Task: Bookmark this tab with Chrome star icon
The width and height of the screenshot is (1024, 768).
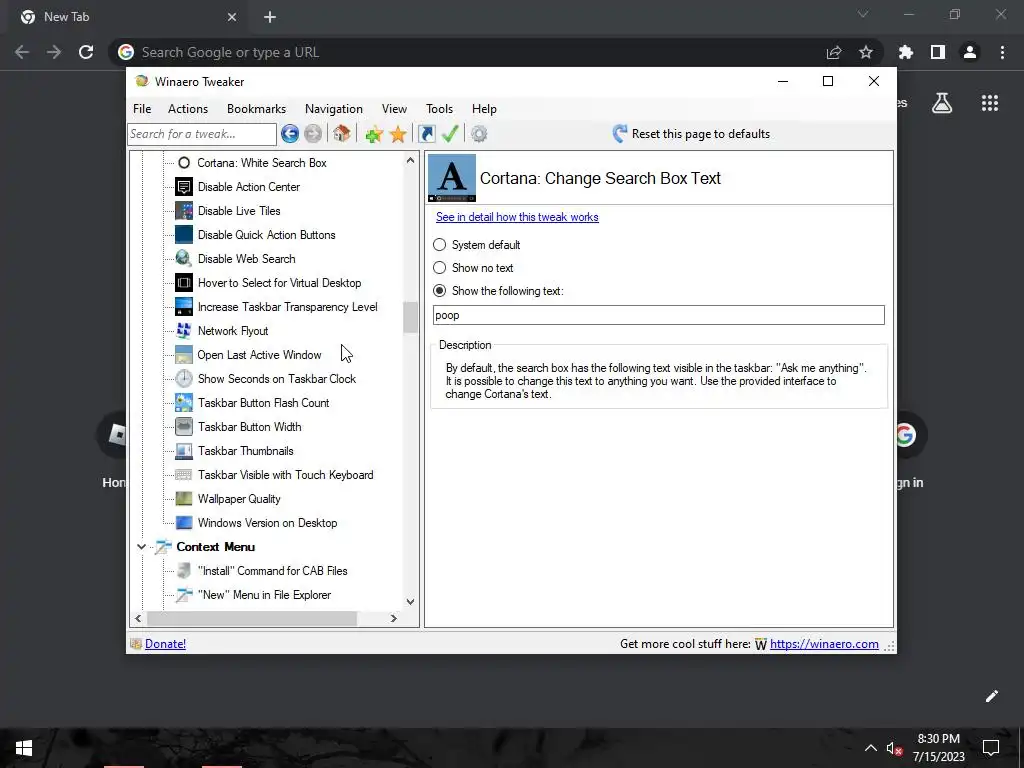Action: [866, 52]
